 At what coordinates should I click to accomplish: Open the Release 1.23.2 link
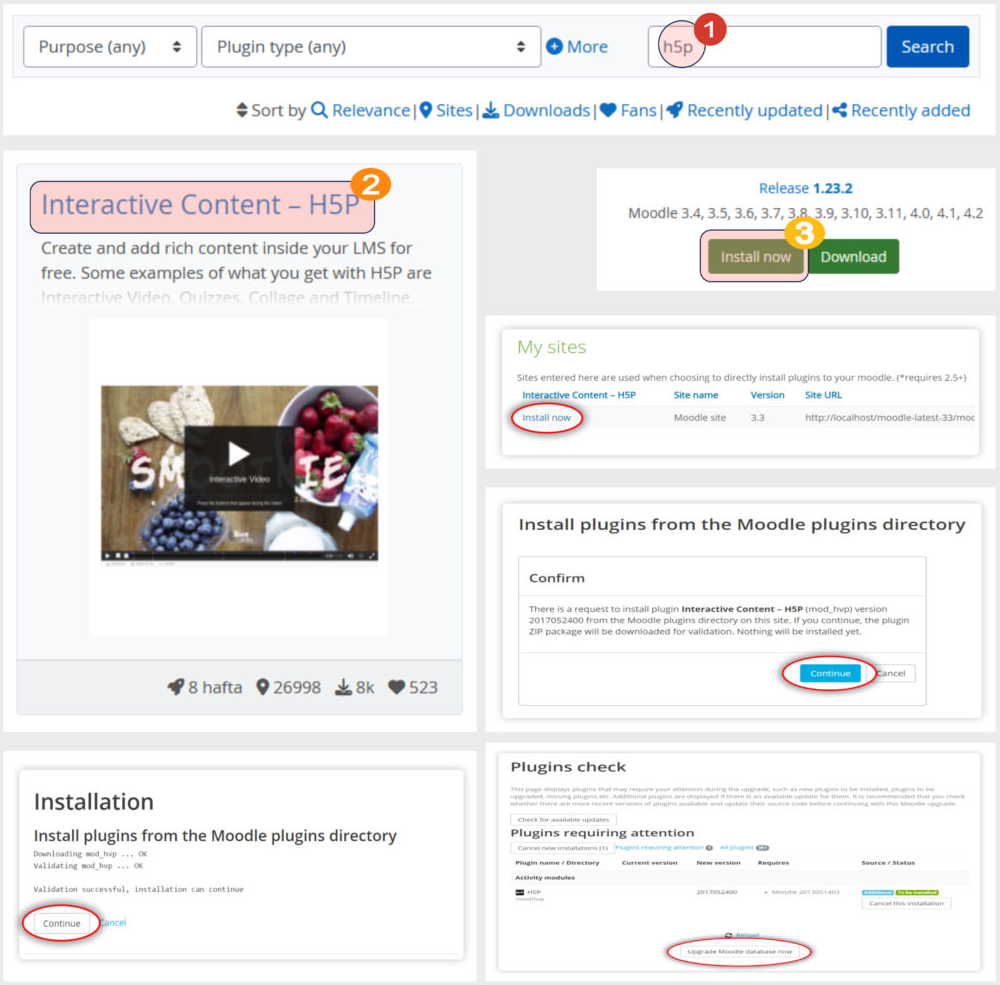[805, 188]
